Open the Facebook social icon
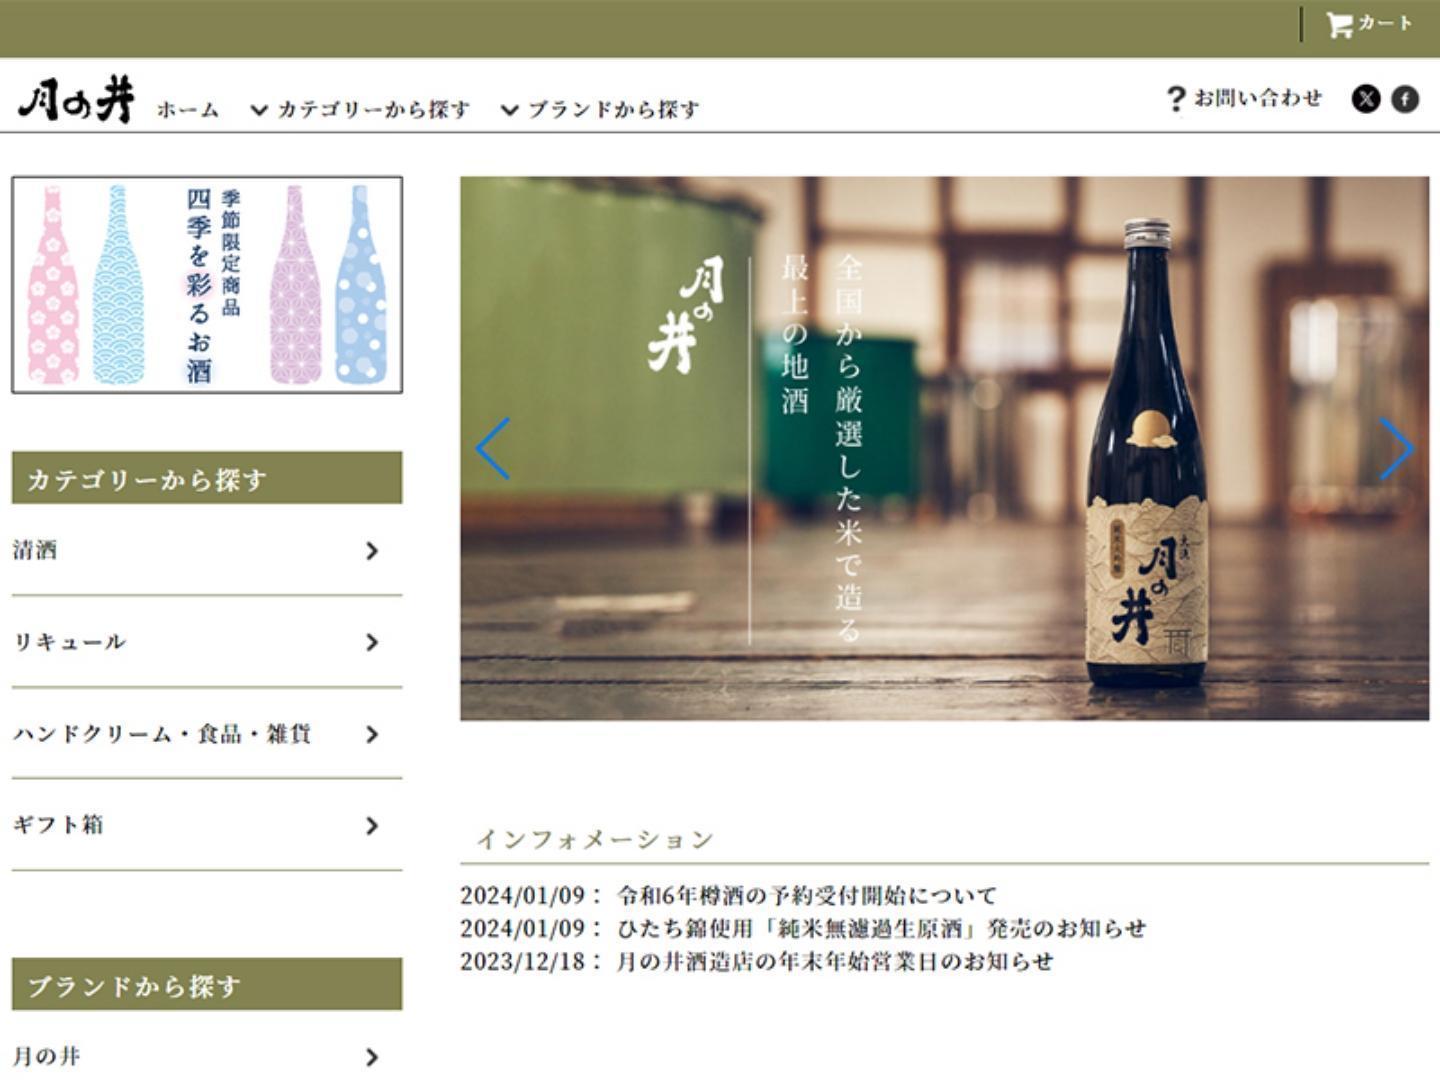 [x=1405, y=99]
